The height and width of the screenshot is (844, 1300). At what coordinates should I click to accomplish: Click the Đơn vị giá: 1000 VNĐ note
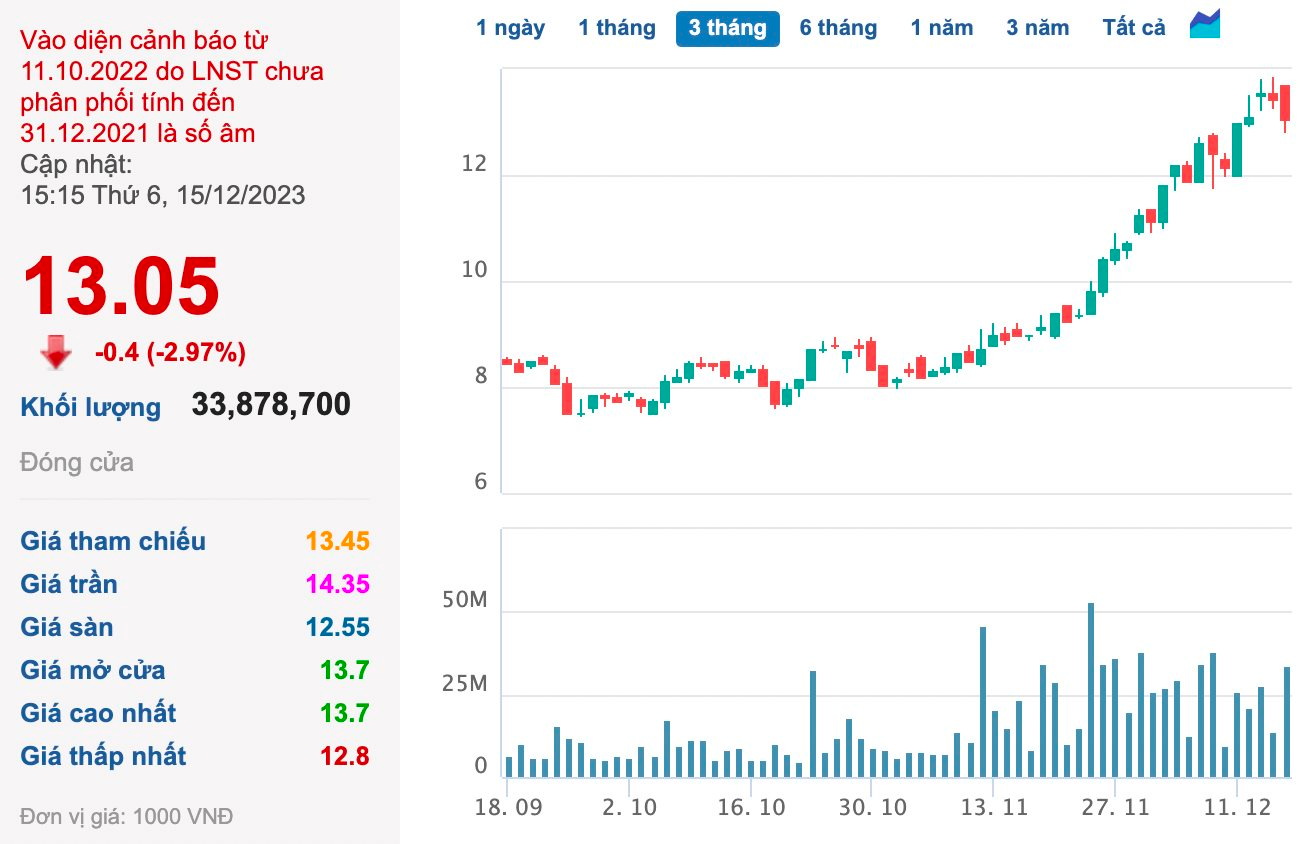(x=127, y=817)
